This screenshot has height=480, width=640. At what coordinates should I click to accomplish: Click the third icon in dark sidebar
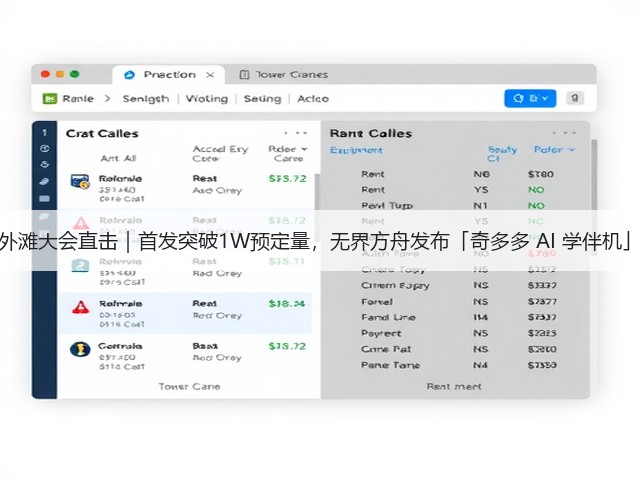[x=44, y=164]
